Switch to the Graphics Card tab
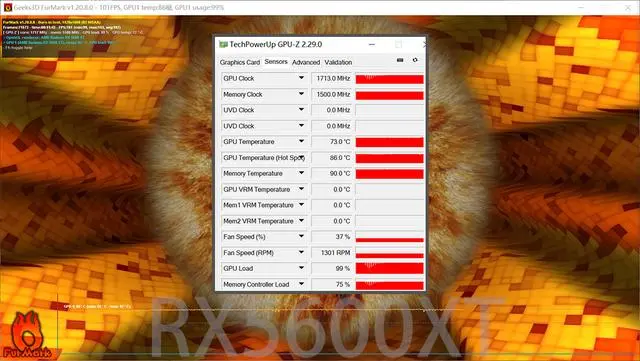This screenshot has width=640, height=361. [x=240, y=62]
